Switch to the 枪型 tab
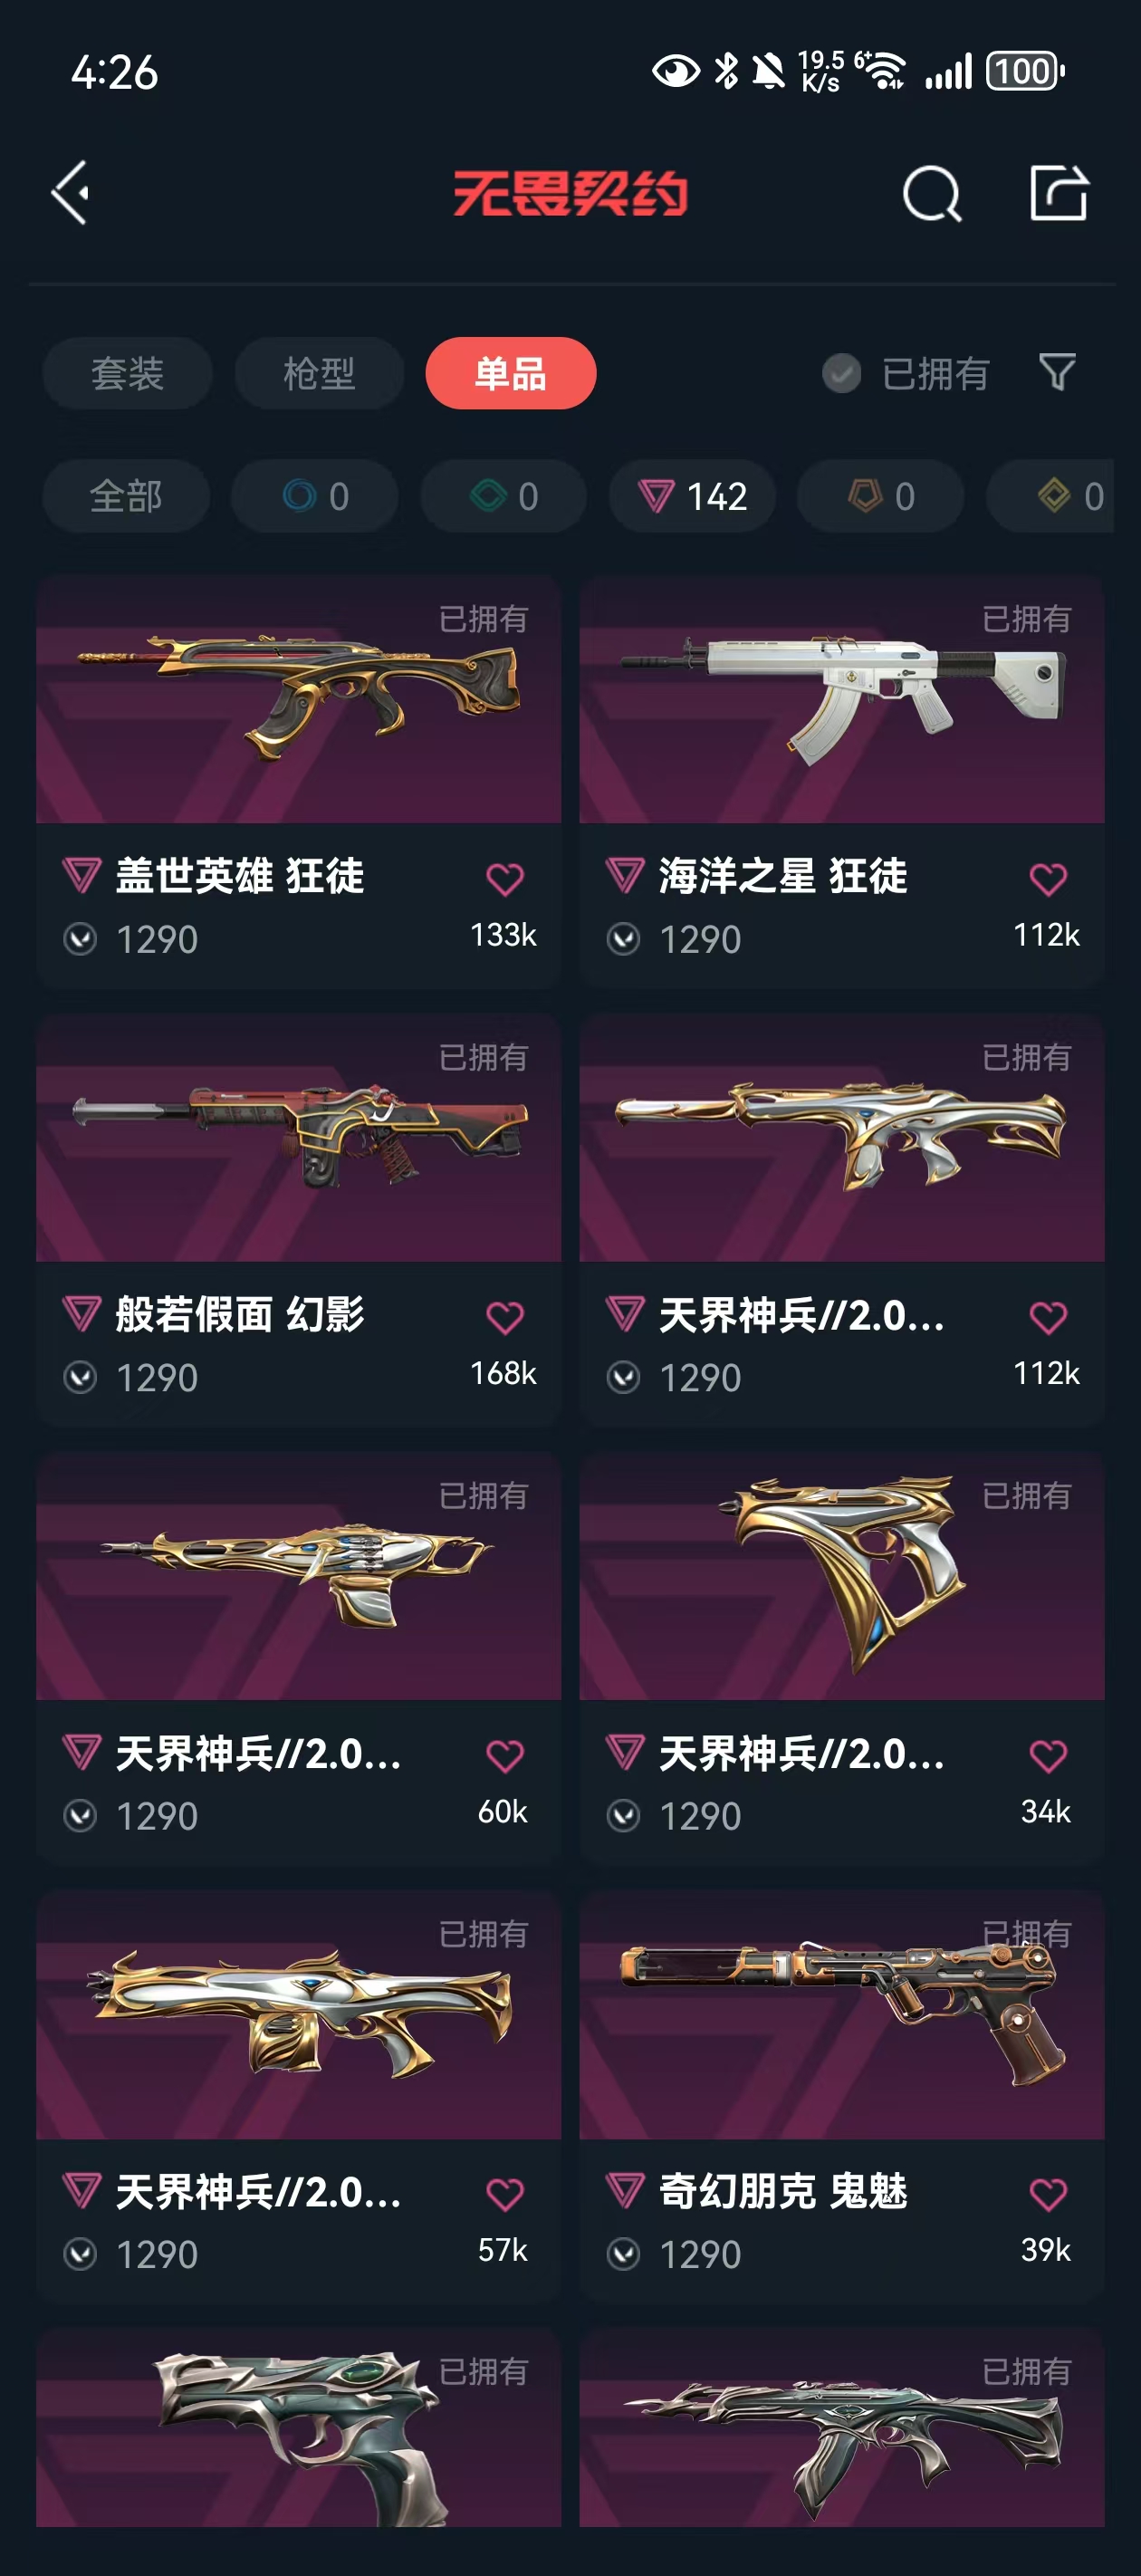Image resolution: width=1141 pixels, height=2576 pixels. [319, 373]
